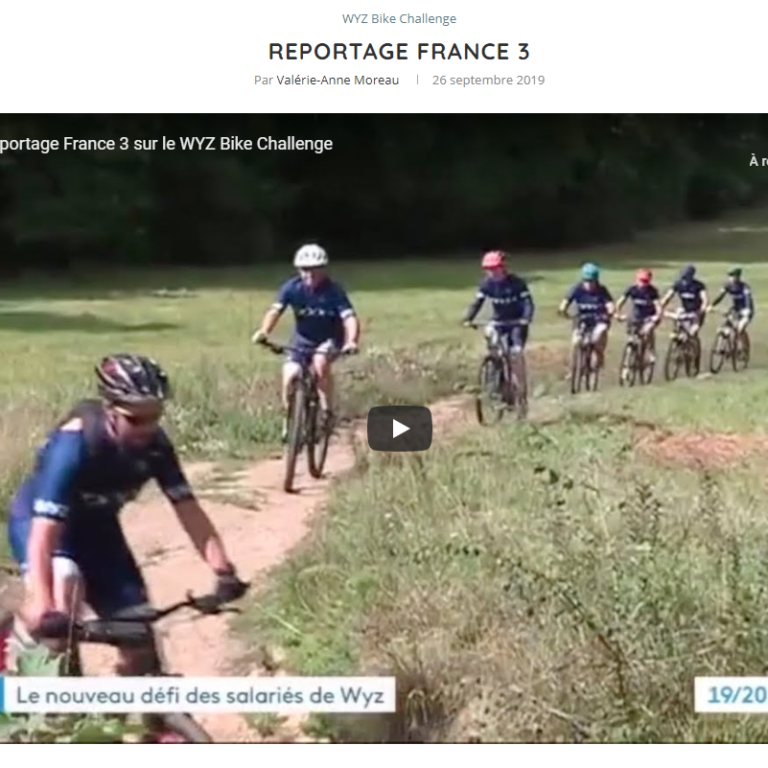Viewport: 768px width, 768px height.
Task: Click the third cyclist wearing the red helmet
Action: pyautogui.click(x=500, y=333)
